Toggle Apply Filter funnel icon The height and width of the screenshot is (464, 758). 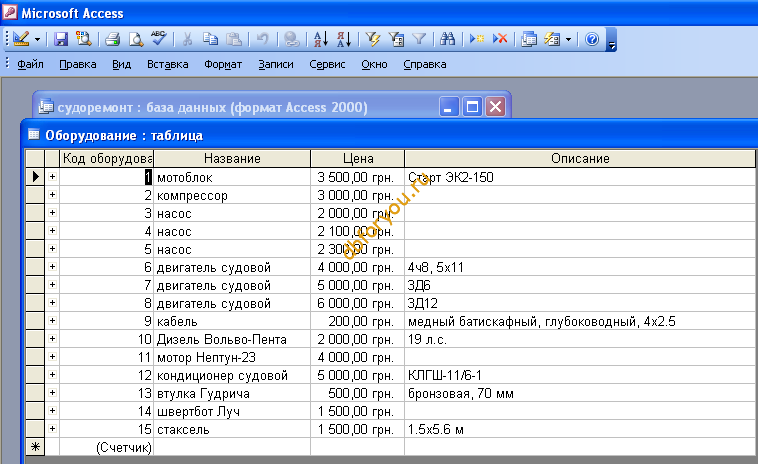[x=419, y=39]
